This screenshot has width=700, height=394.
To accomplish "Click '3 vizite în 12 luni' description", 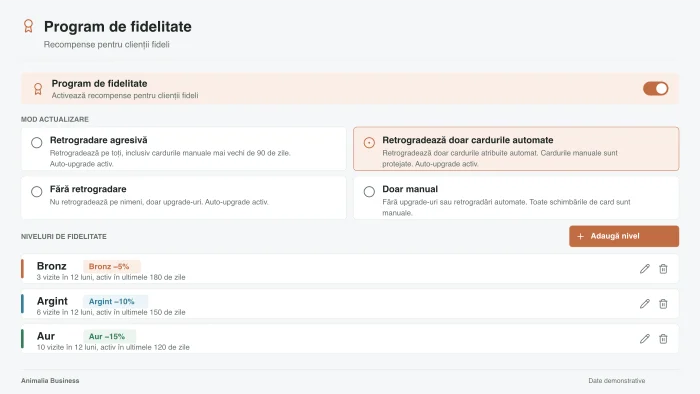I will point(111,277).
